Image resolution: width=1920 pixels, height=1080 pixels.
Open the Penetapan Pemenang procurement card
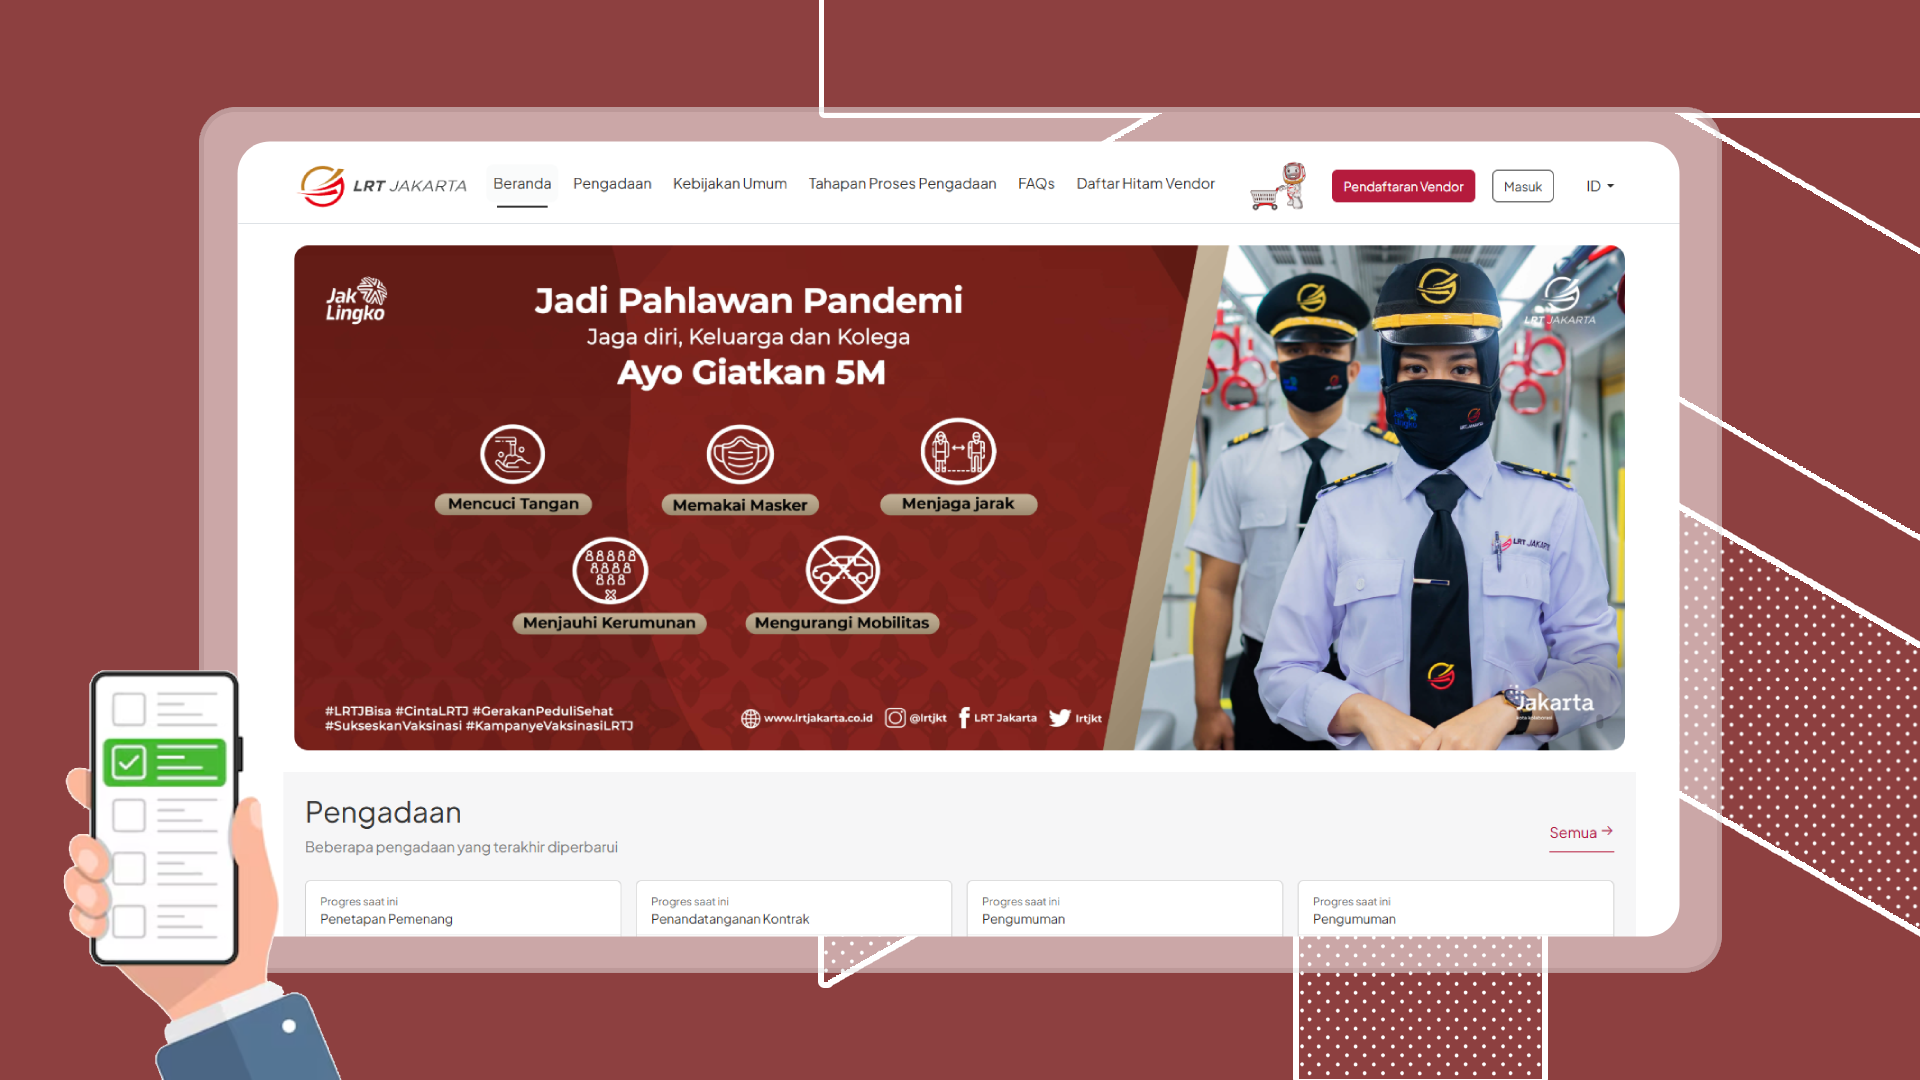point(463,908)
